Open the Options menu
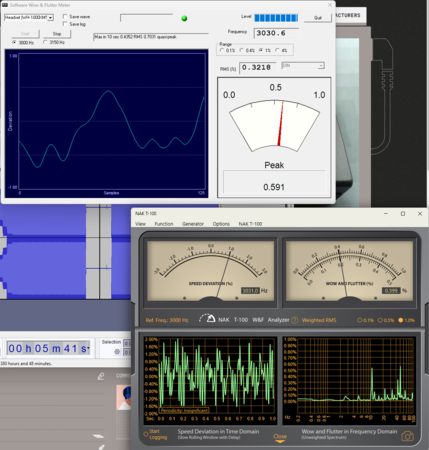 pyautogui.click(x=221, y=224)
